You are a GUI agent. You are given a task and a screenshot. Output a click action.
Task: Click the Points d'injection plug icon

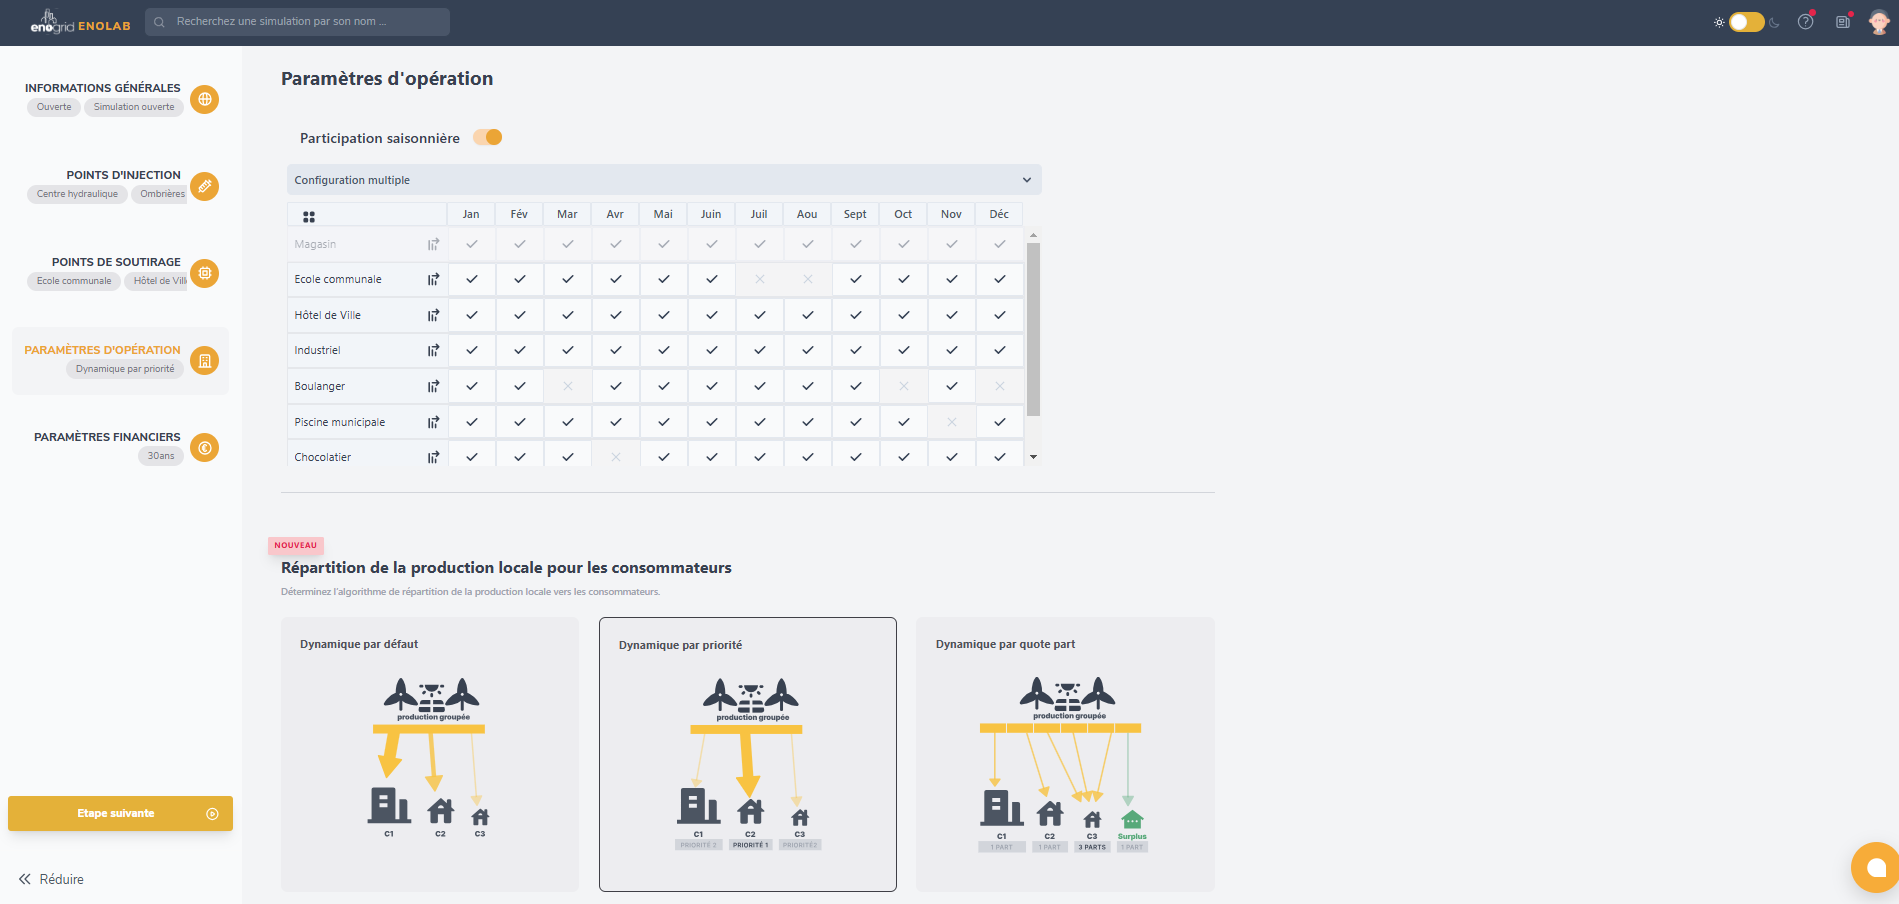(204, 186)
